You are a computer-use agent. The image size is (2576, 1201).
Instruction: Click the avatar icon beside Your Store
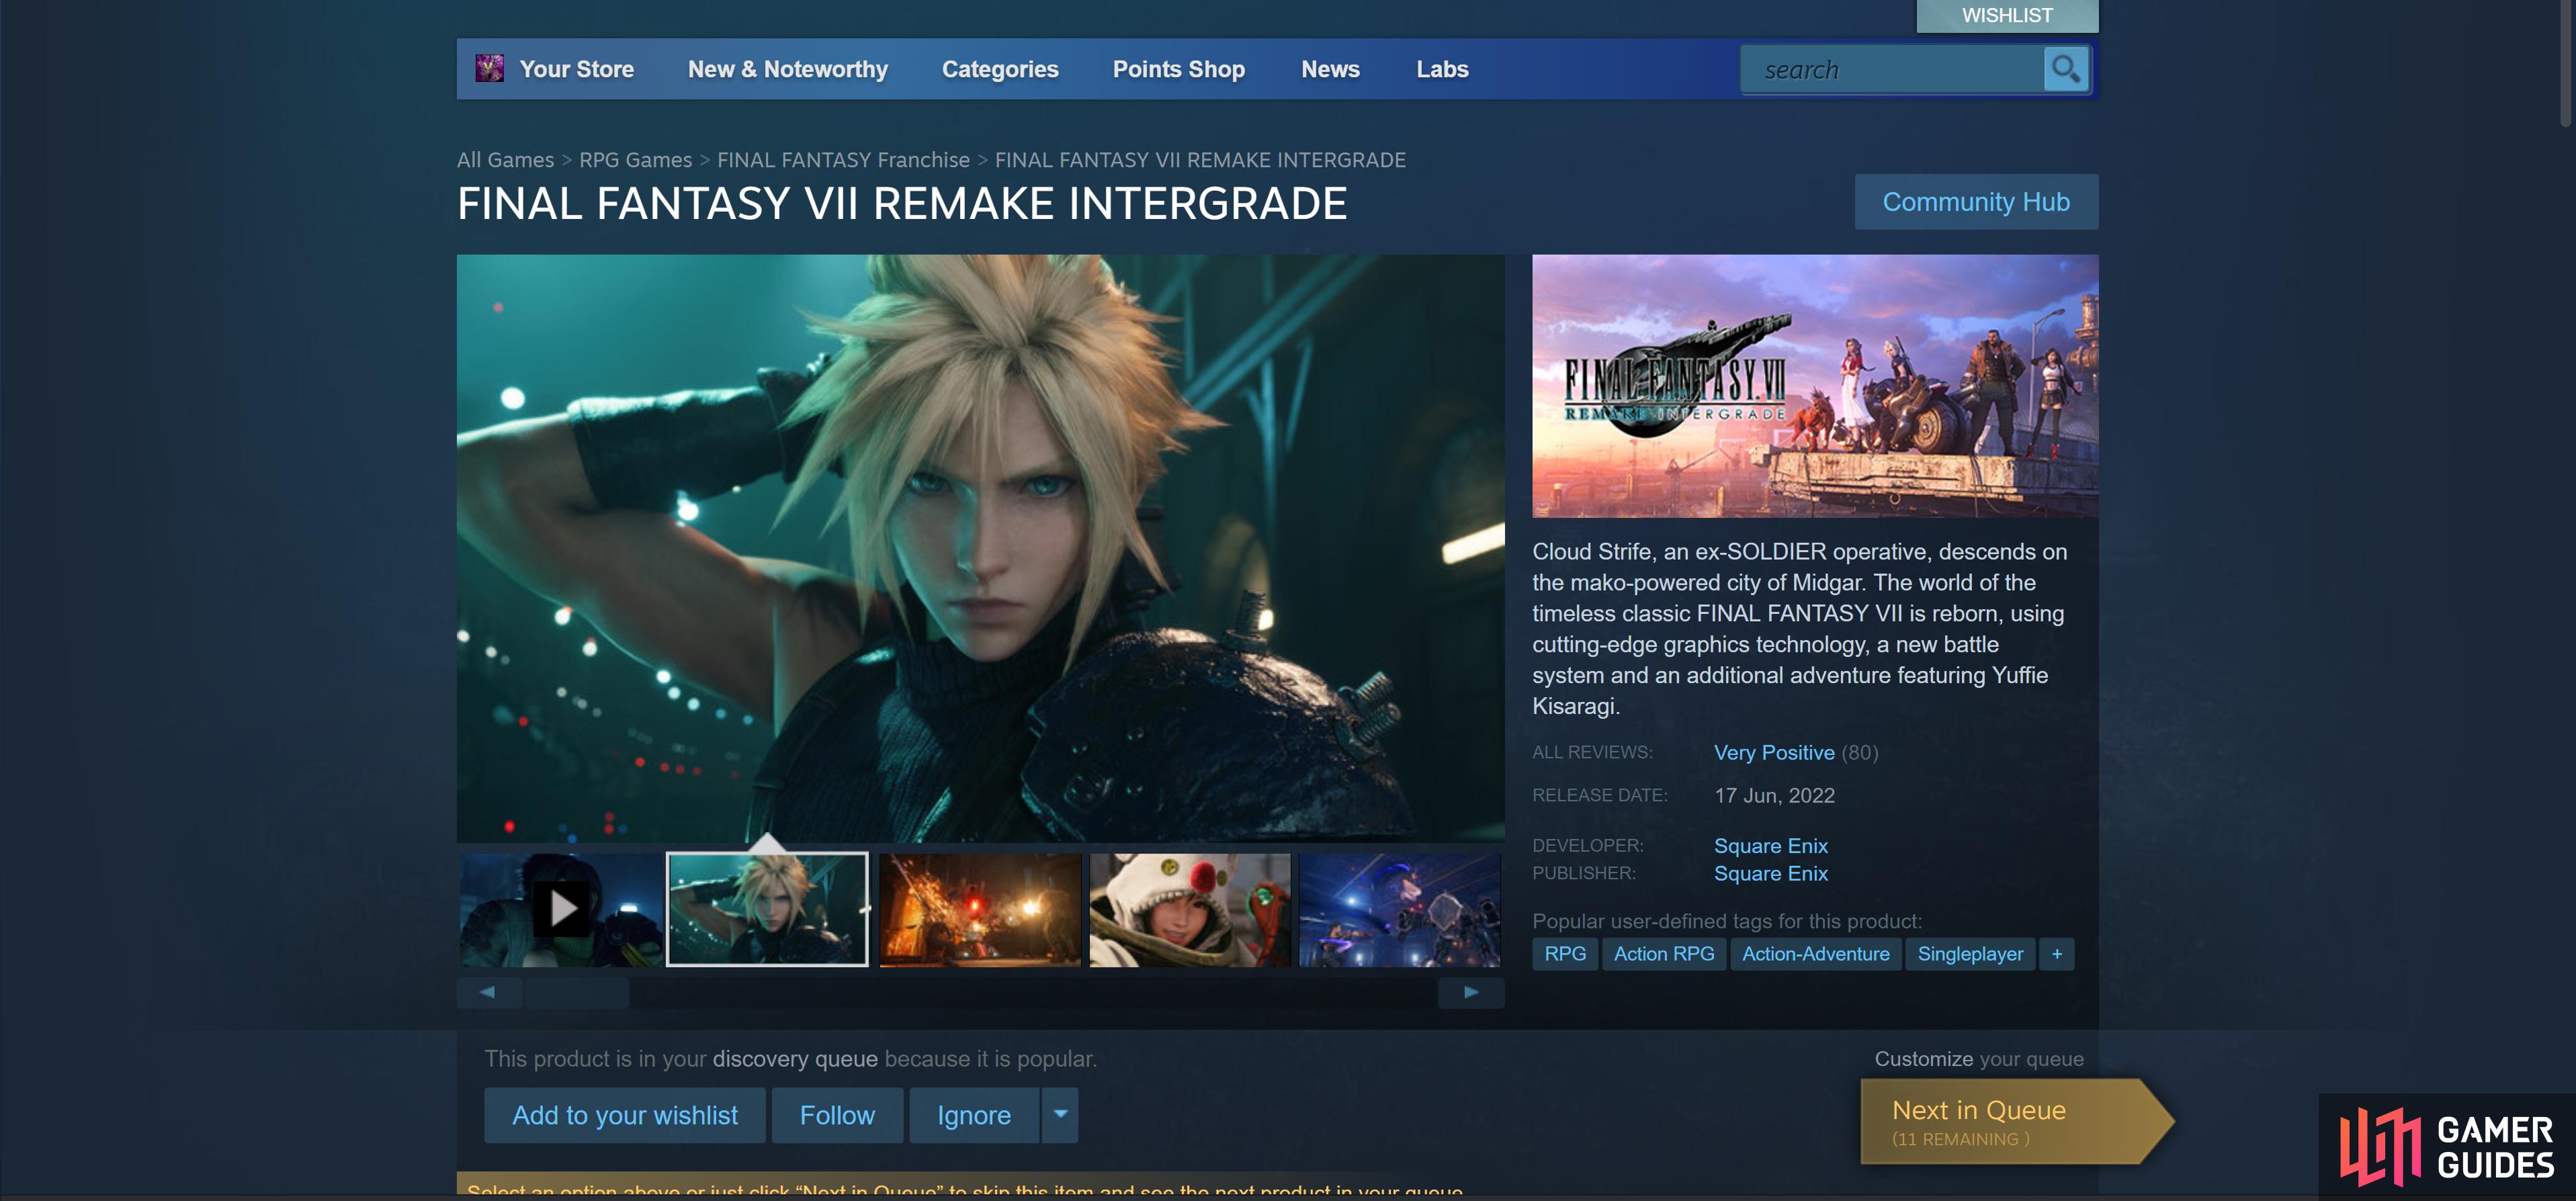click(x=489, y=68)
